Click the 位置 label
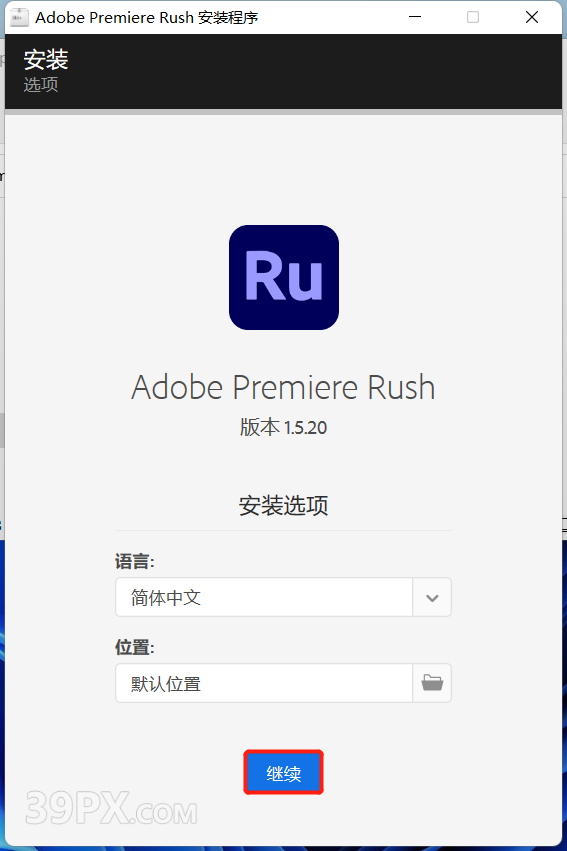567x851 pixels. [135, 647]
